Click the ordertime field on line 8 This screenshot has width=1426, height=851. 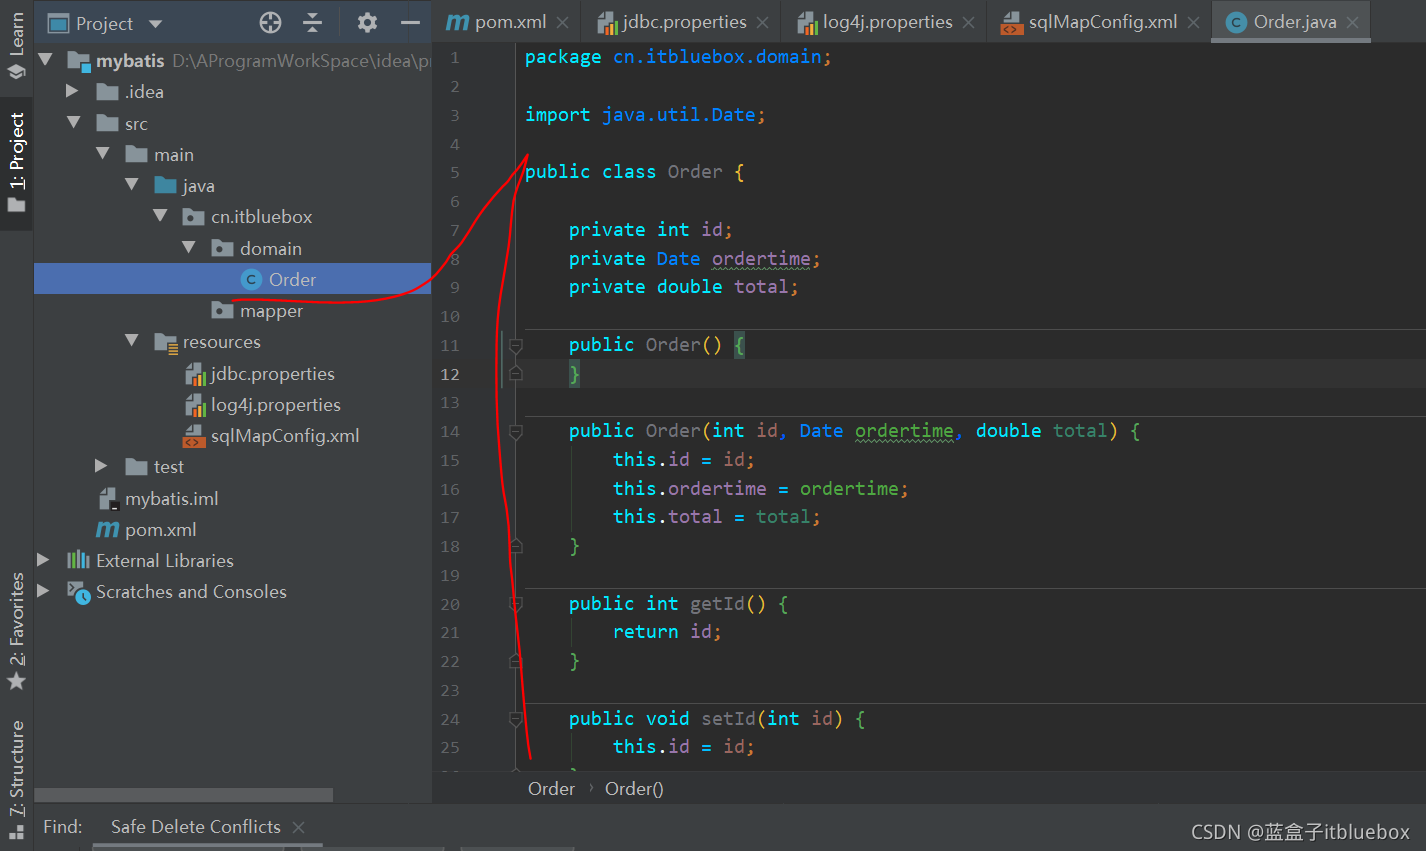[761, 259]
